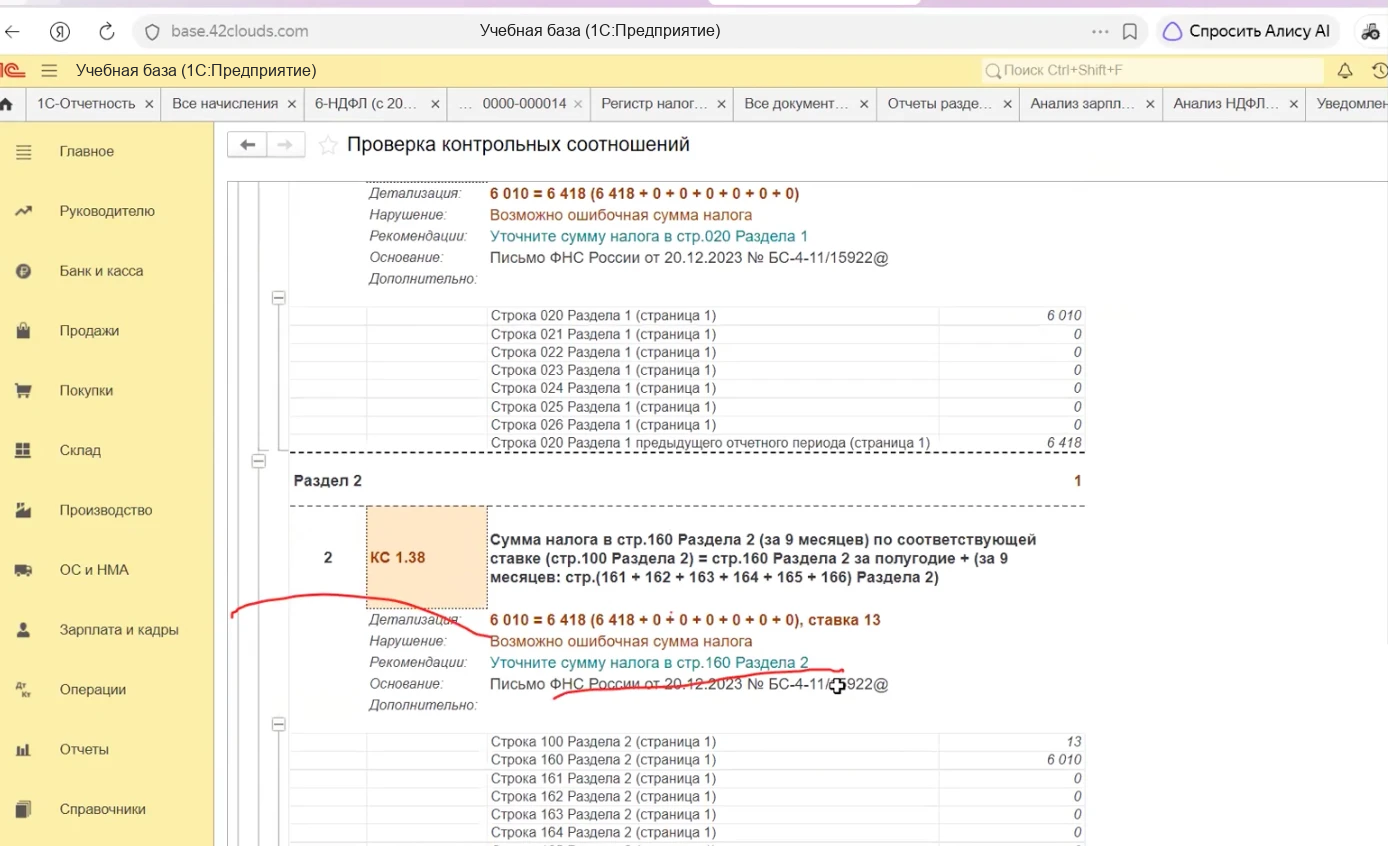Image resolution: width=1388 pixels, height=846 pixels.
Task: Close the Все начисления tab
Action: (292, 103)
